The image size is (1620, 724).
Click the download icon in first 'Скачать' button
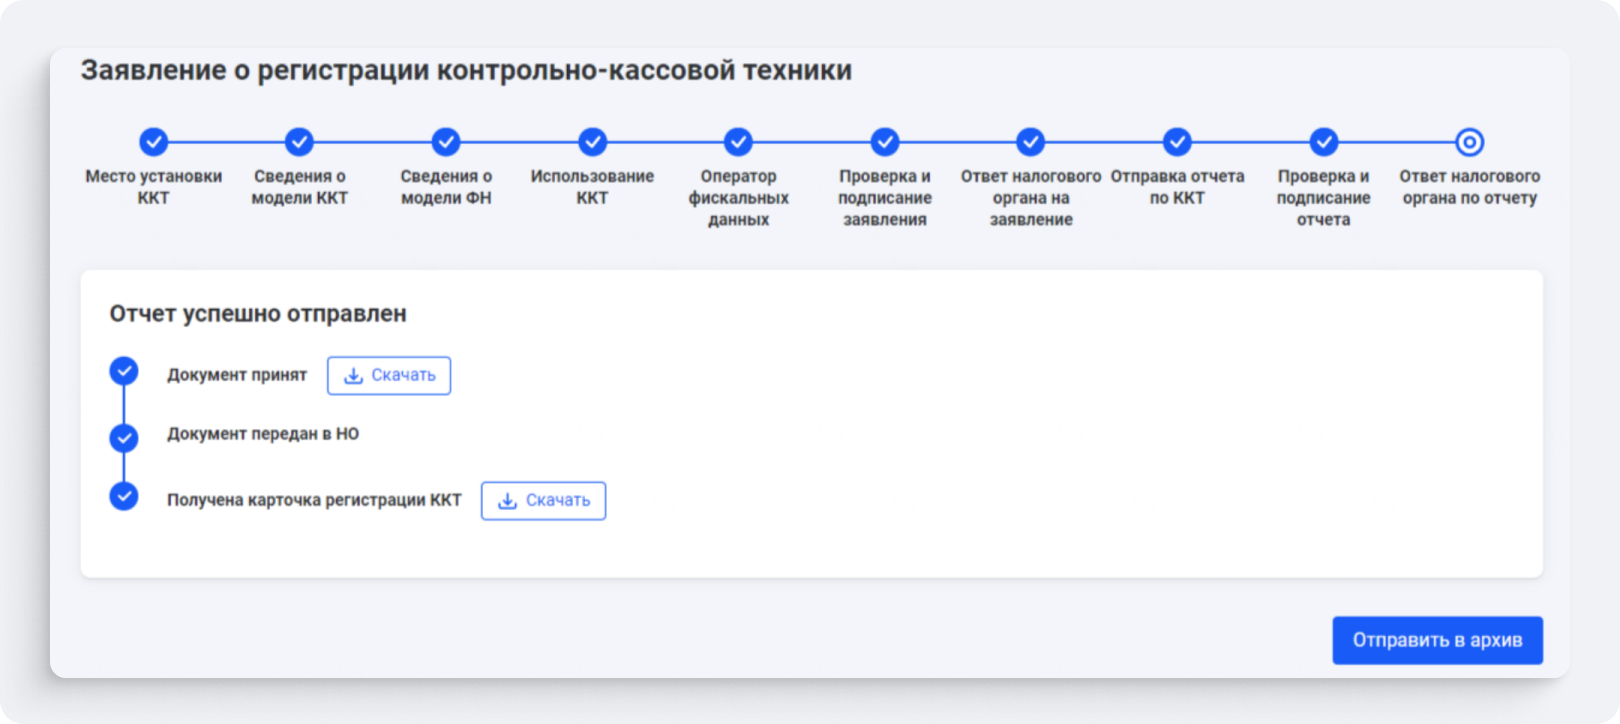point(353,376)
